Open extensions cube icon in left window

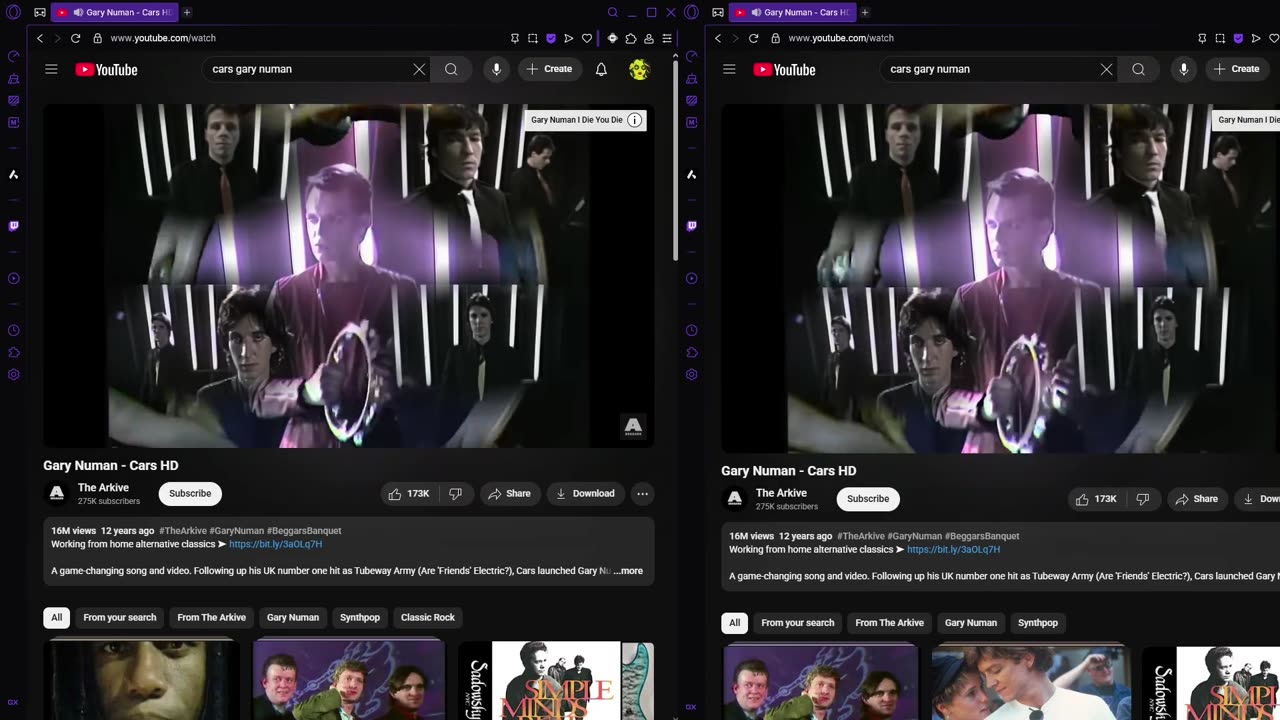click(x=631, y=38)
